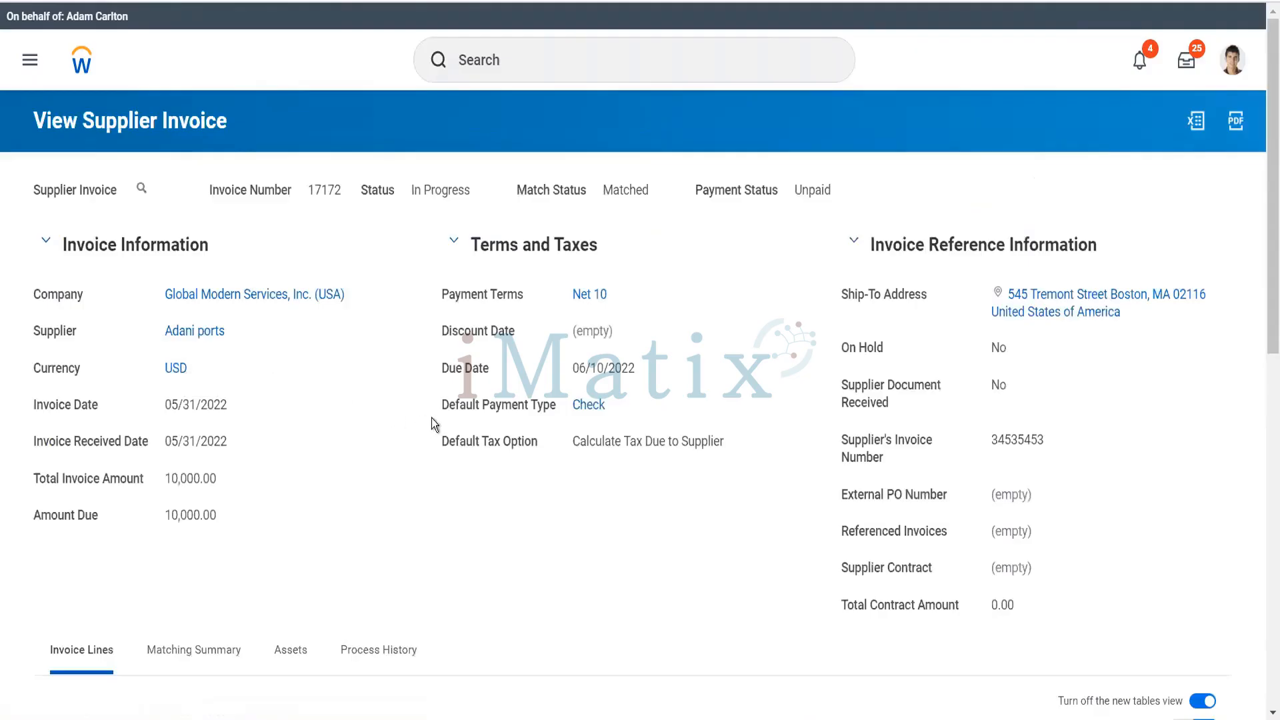Select the Invoice Lines tab
Viewport: 1280px width, 720px height.
82,650
